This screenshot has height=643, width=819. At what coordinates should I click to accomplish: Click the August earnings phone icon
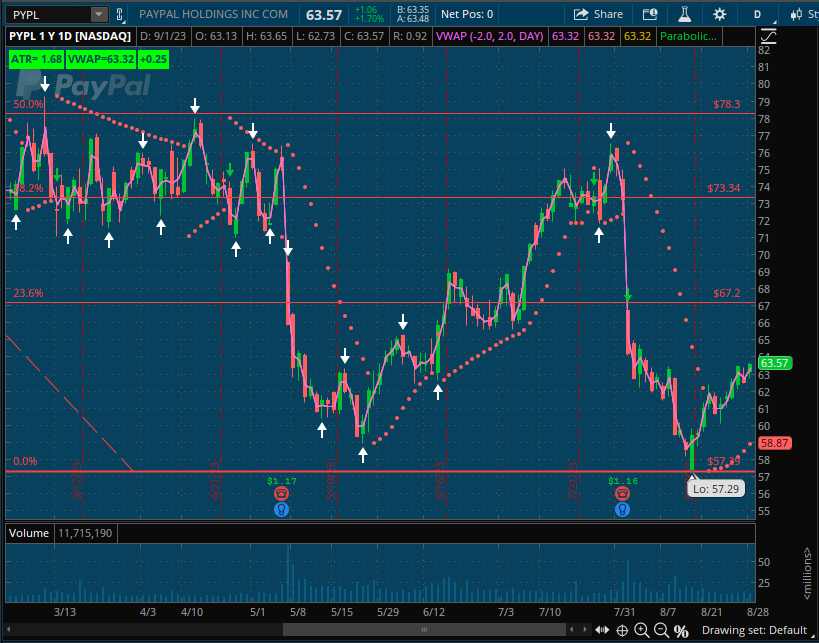622,494
